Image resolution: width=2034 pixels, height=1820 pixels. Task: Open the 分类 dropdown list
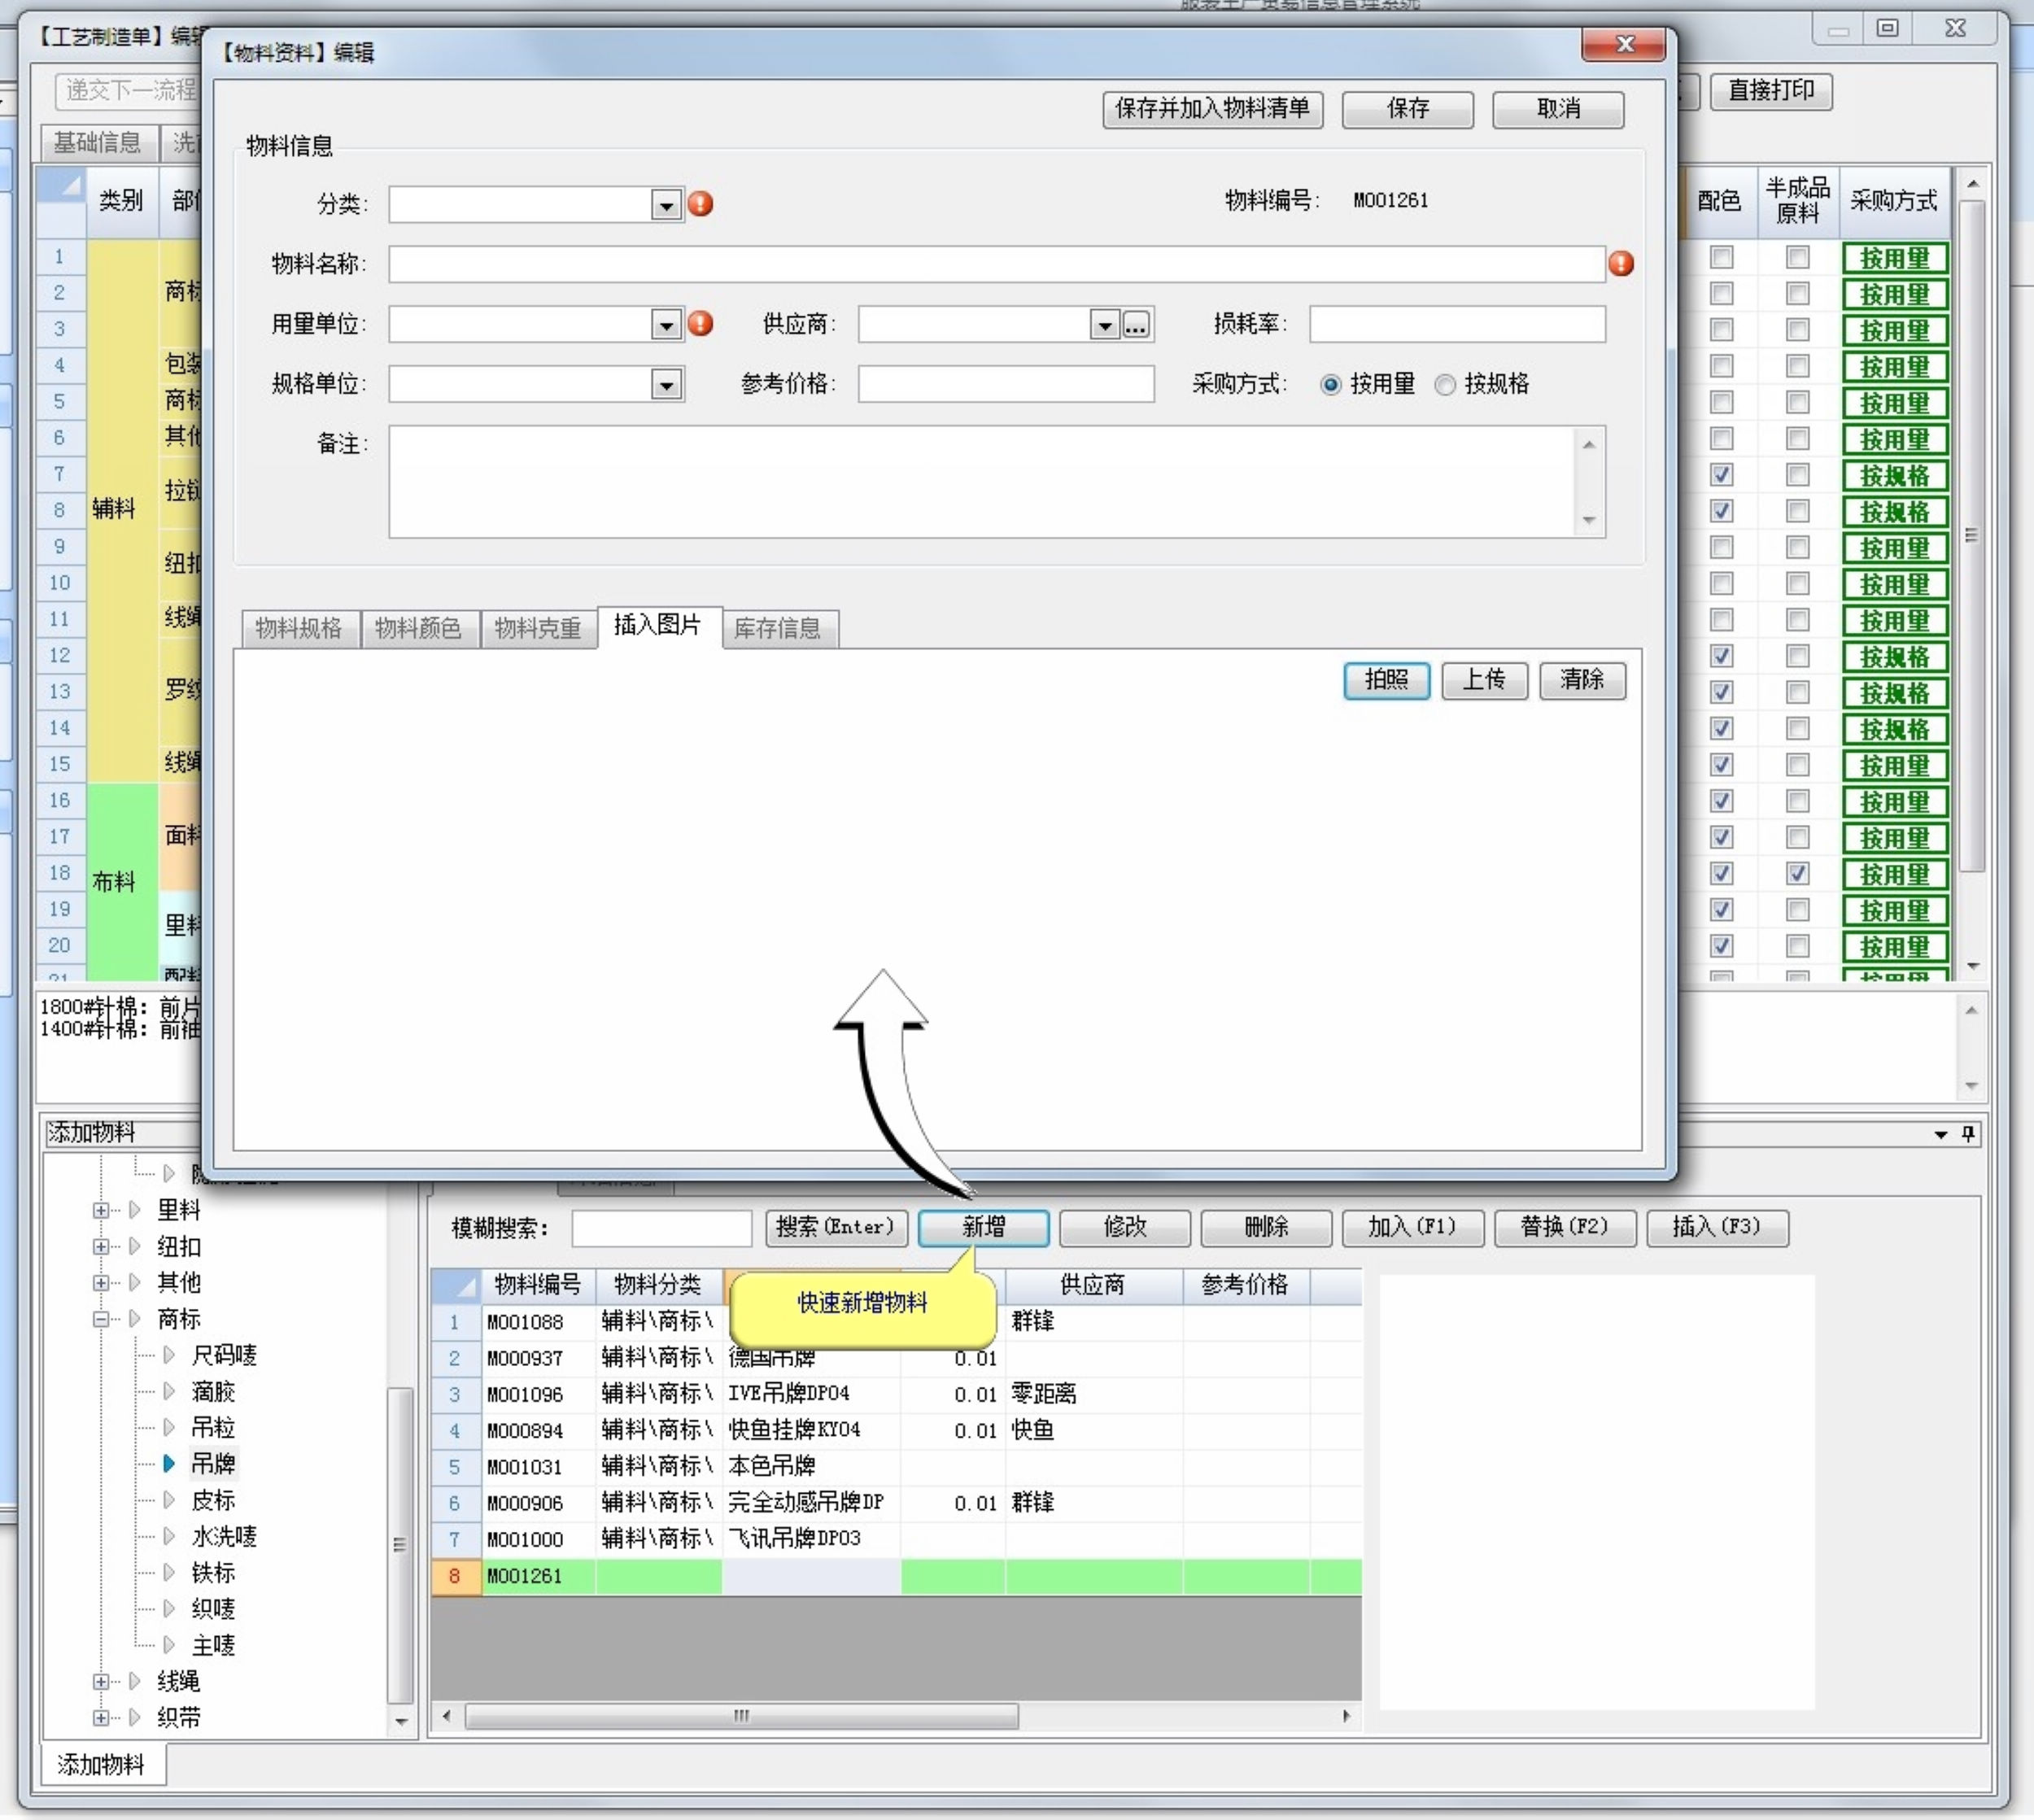click(666, 206)
